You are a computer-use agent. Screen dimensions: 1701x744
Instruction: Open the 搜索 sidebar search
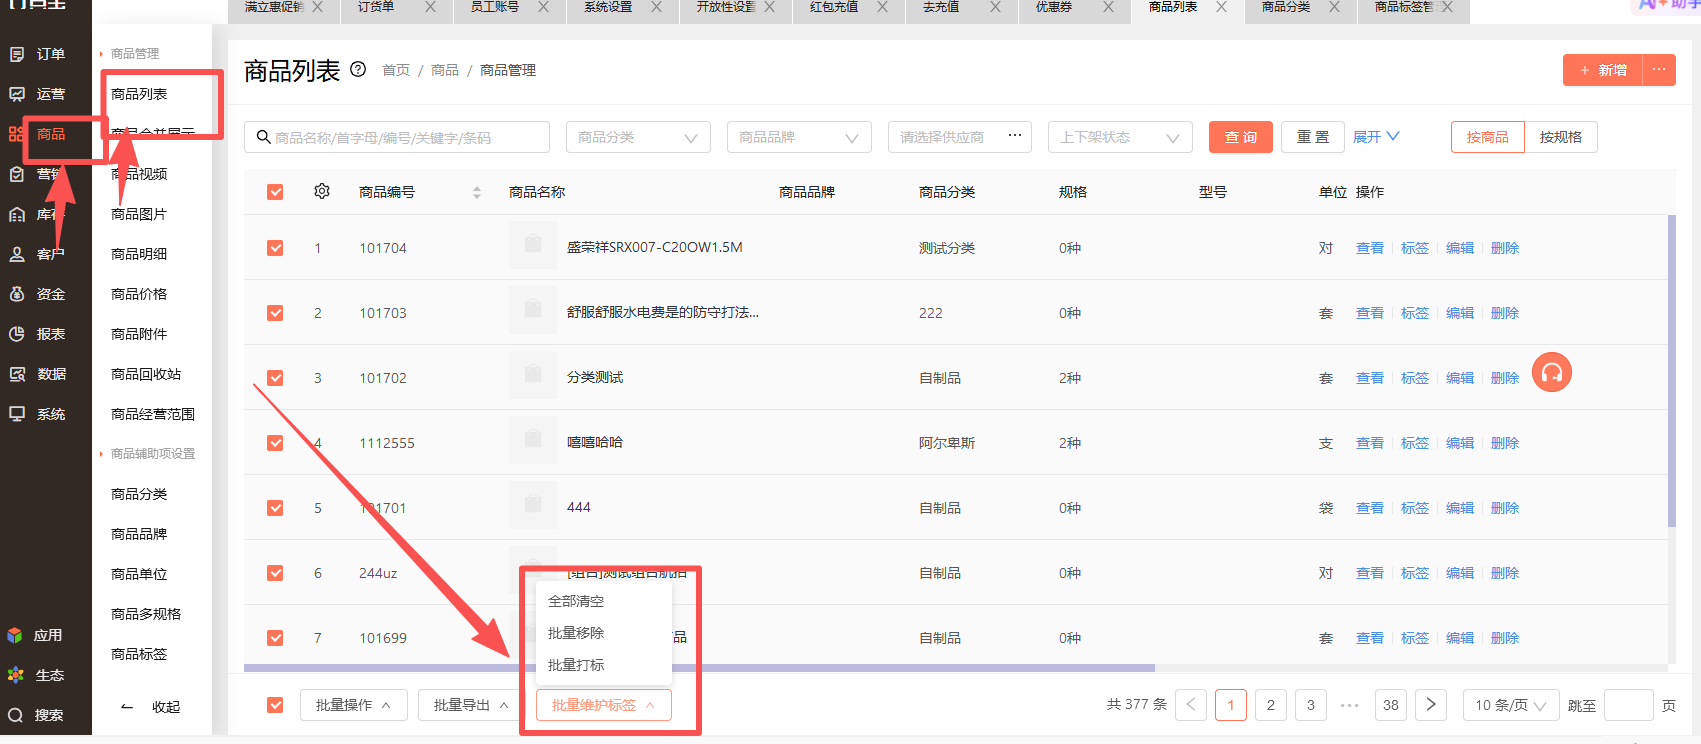point(36,715)
